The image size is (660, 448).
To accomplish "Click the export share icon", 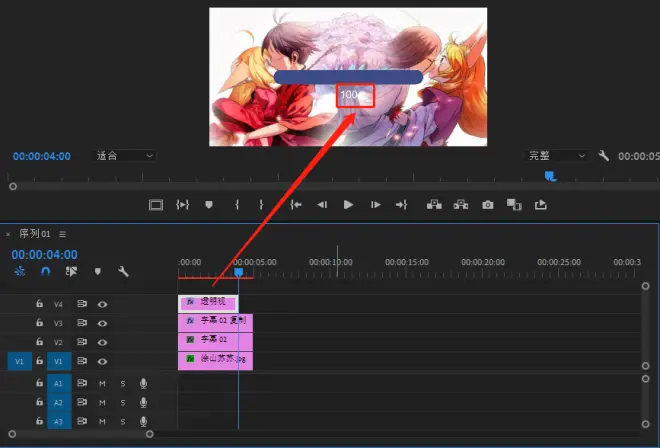I will 540,205.
